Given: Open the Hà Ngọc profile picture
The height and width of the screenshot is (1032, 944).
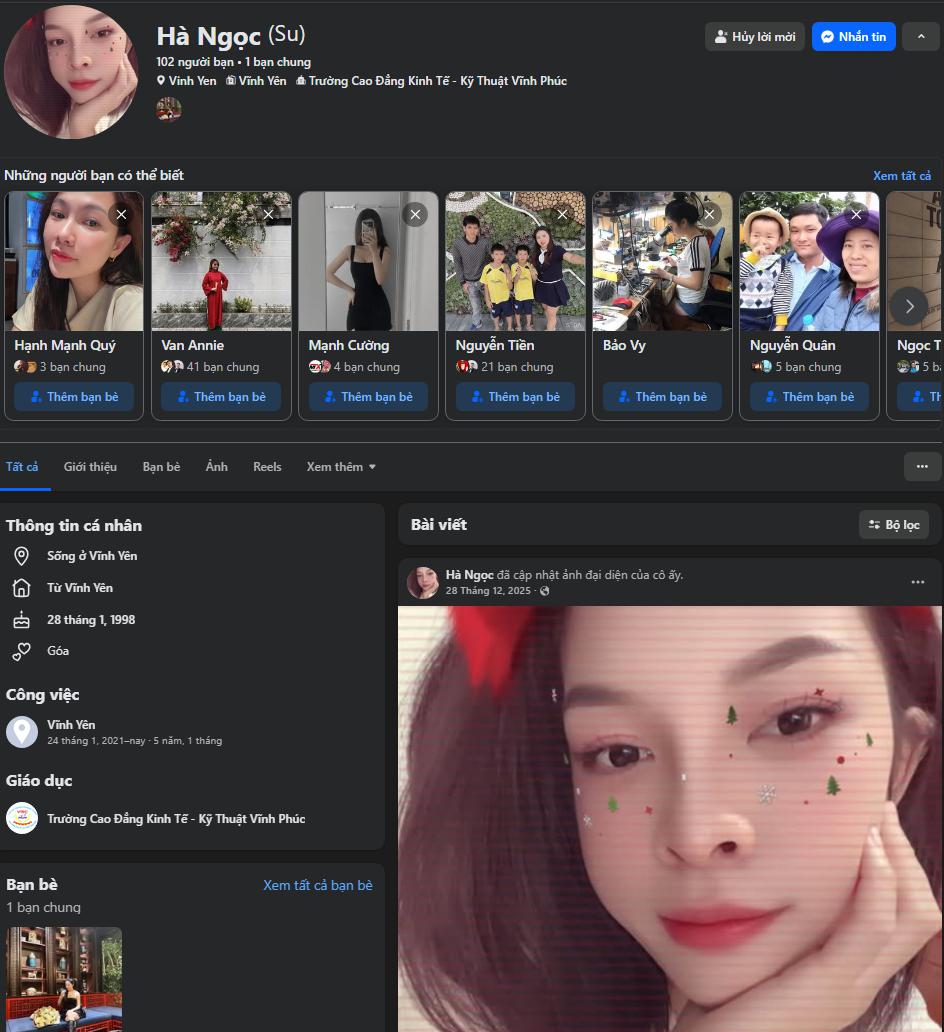Looking at the screenshot, I should pyautogui.click(x=71, y=71).
